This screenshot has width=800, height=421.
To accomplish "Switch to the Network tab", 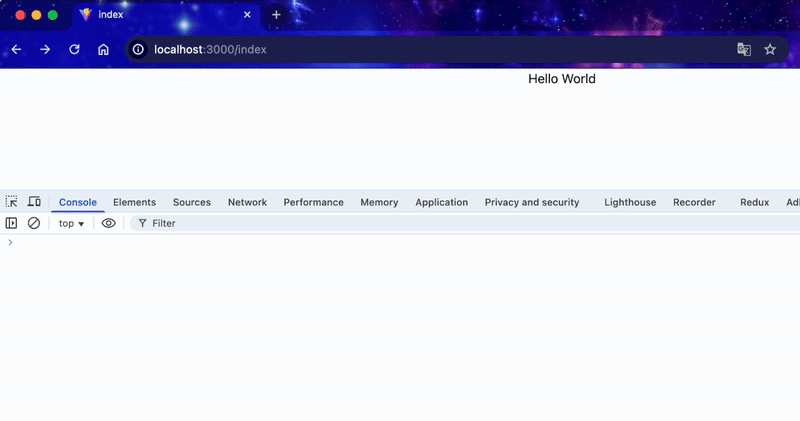I will 247,202.
